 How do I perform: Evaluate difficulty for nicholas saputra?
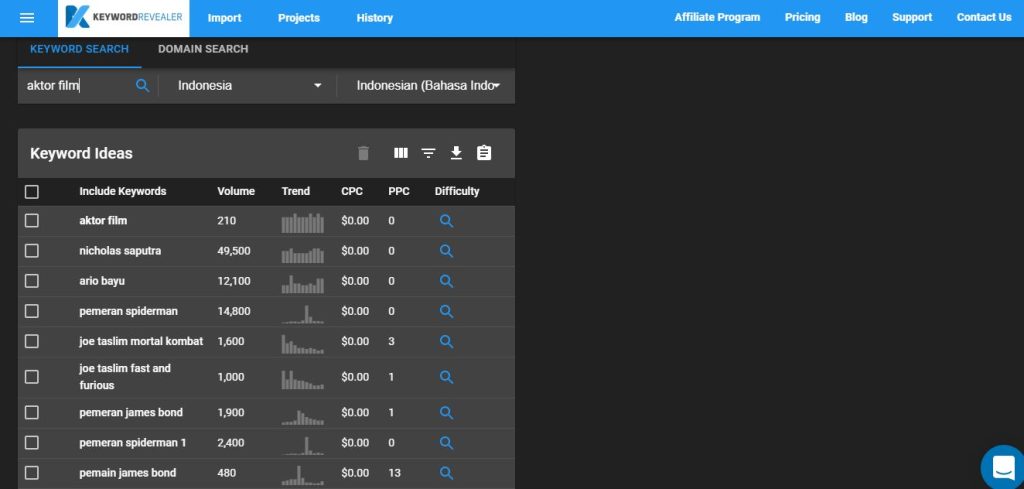click(x=447, y=251)
